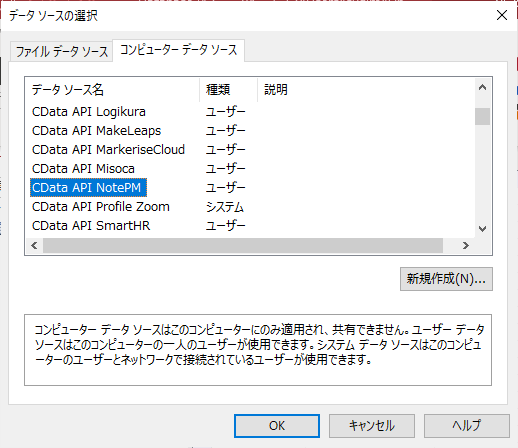The image size is (518, 448).
Task: Click the horizontal scroll left arrow
Action: click(34, 246)
